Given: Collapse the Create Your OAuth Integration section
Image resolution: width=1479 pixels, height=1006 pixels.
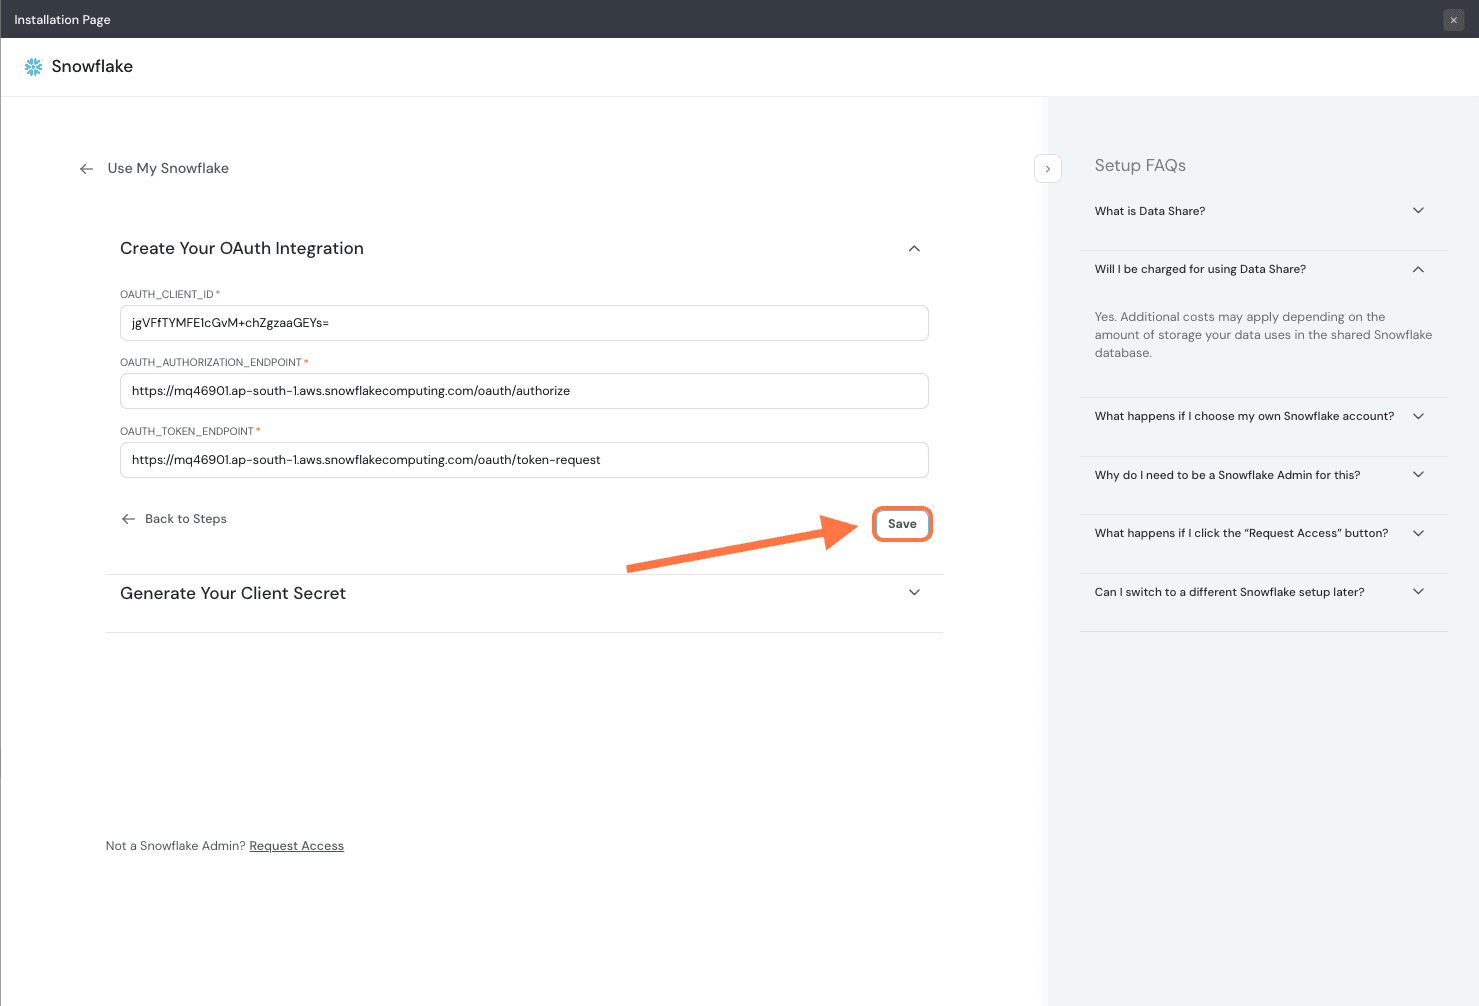Looking at the screenshot, I should coord(914,249).
